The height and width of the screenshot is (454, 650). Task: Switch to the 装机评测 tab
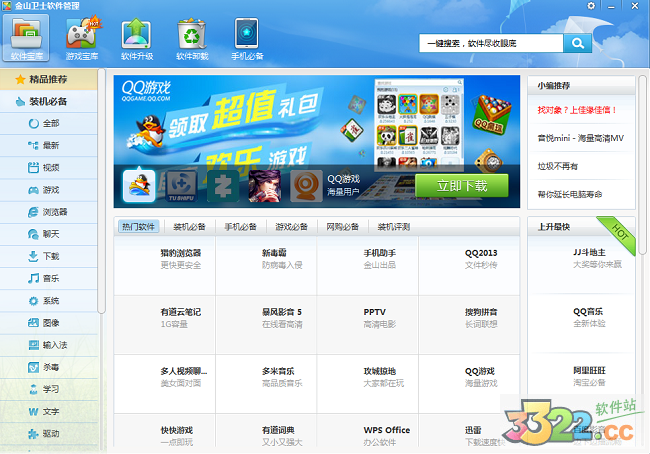click(394, 227)
